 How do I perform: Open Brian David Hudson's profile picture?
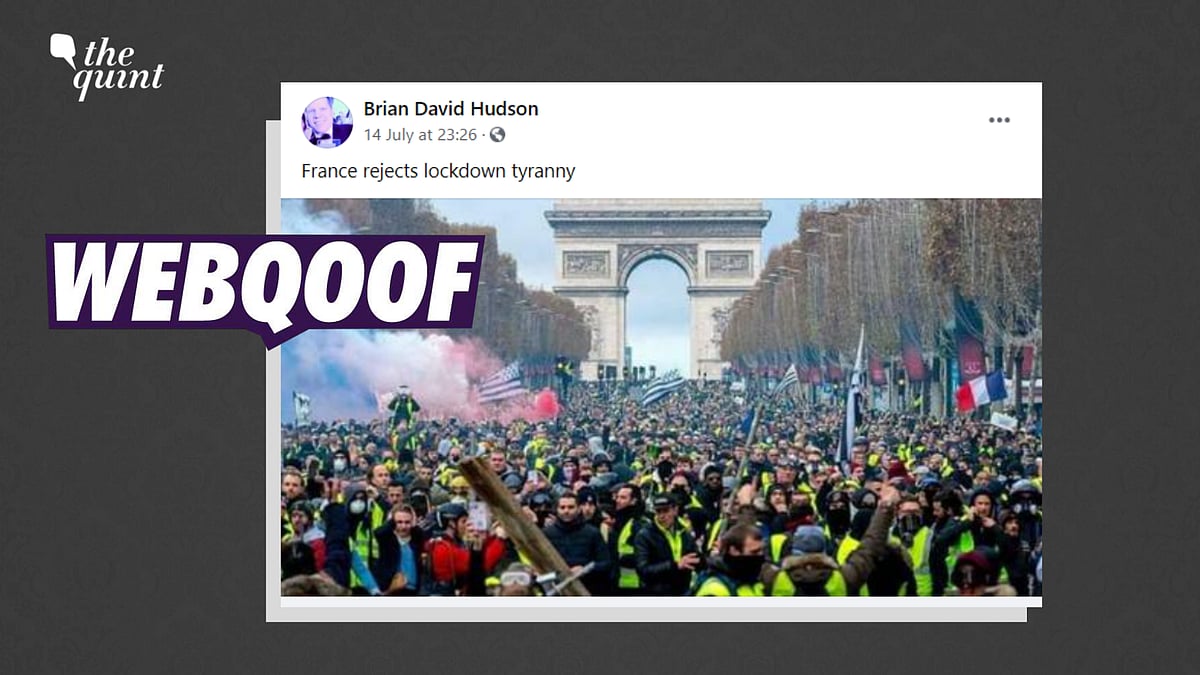pyautogui.click(x=327, y=122)
